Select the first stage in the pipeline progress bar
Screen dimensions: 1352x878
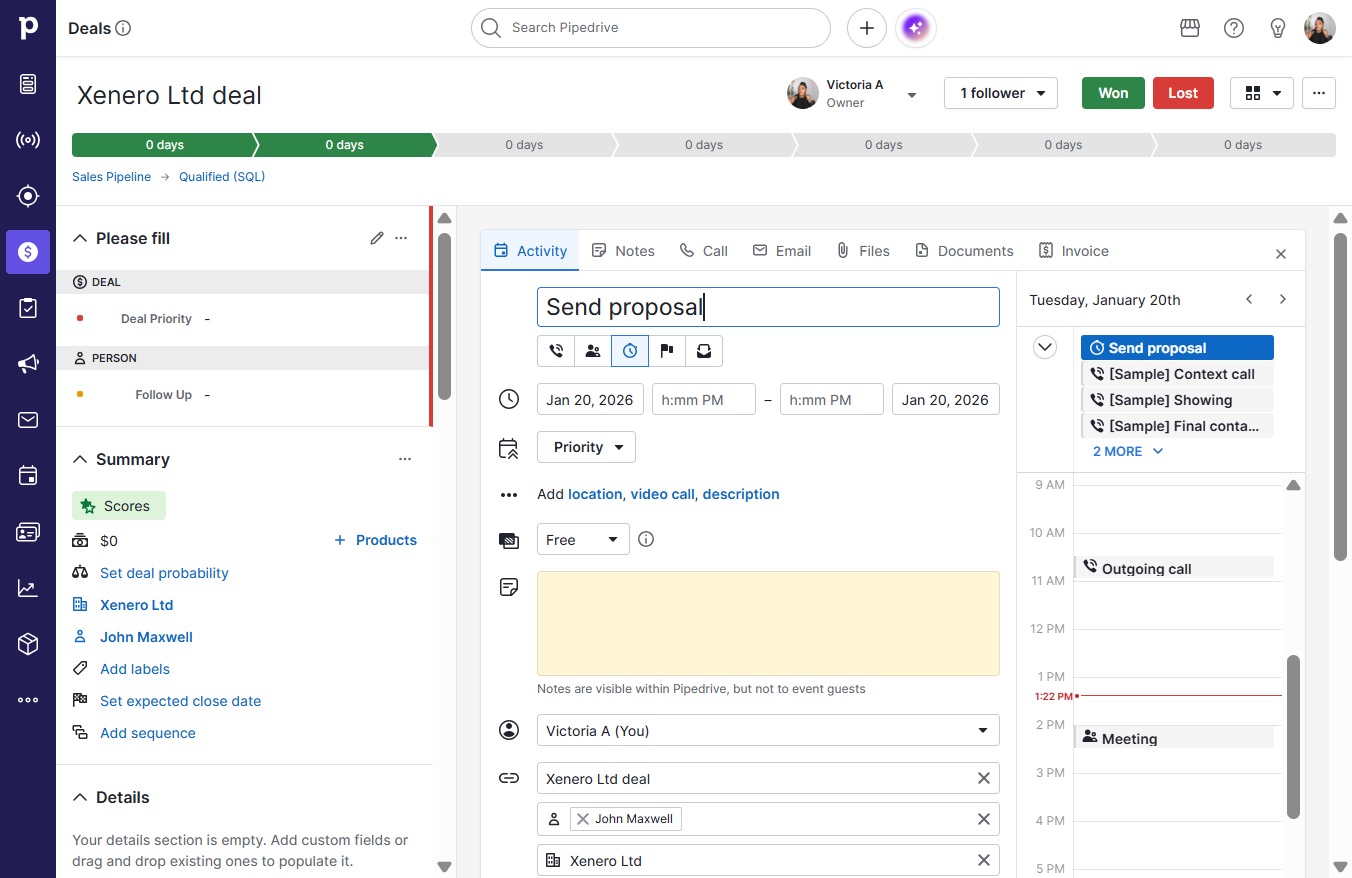pyautogui.click(x=163, y=145)
